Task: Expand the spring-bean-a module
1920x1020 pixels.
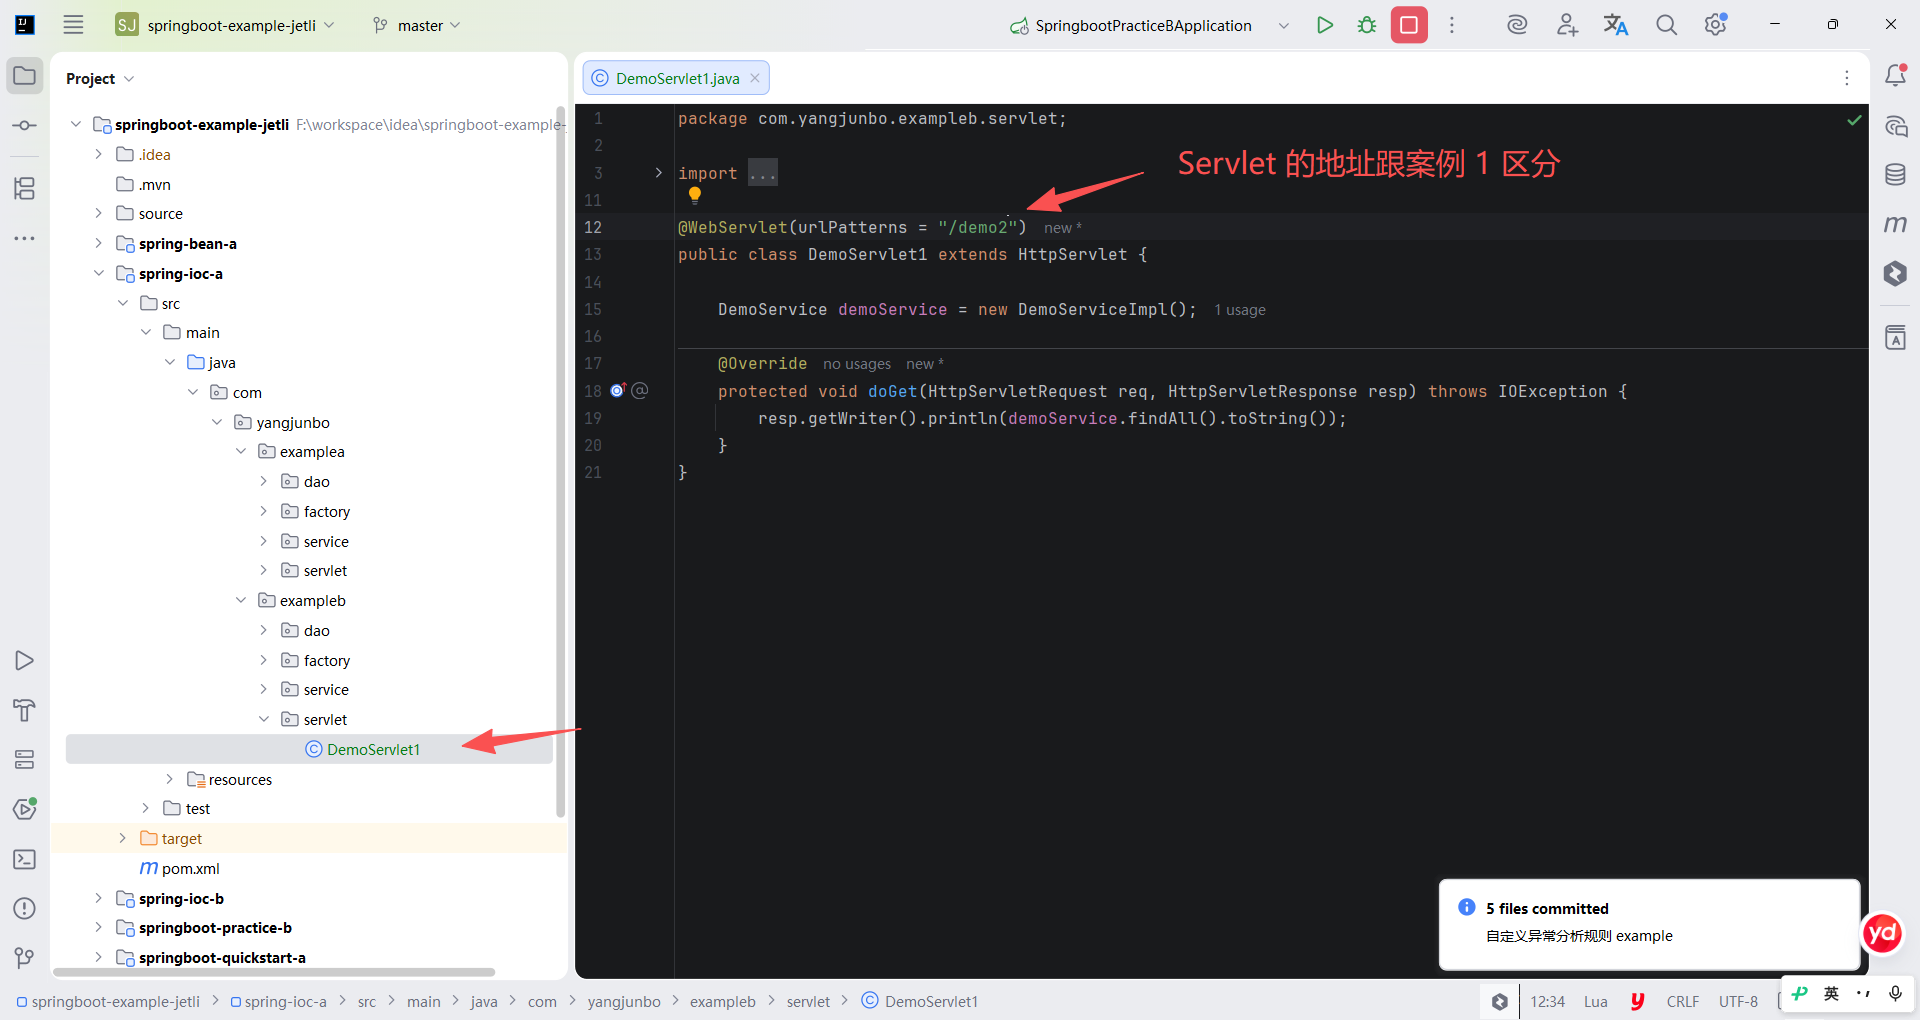Action: [98, 243]
